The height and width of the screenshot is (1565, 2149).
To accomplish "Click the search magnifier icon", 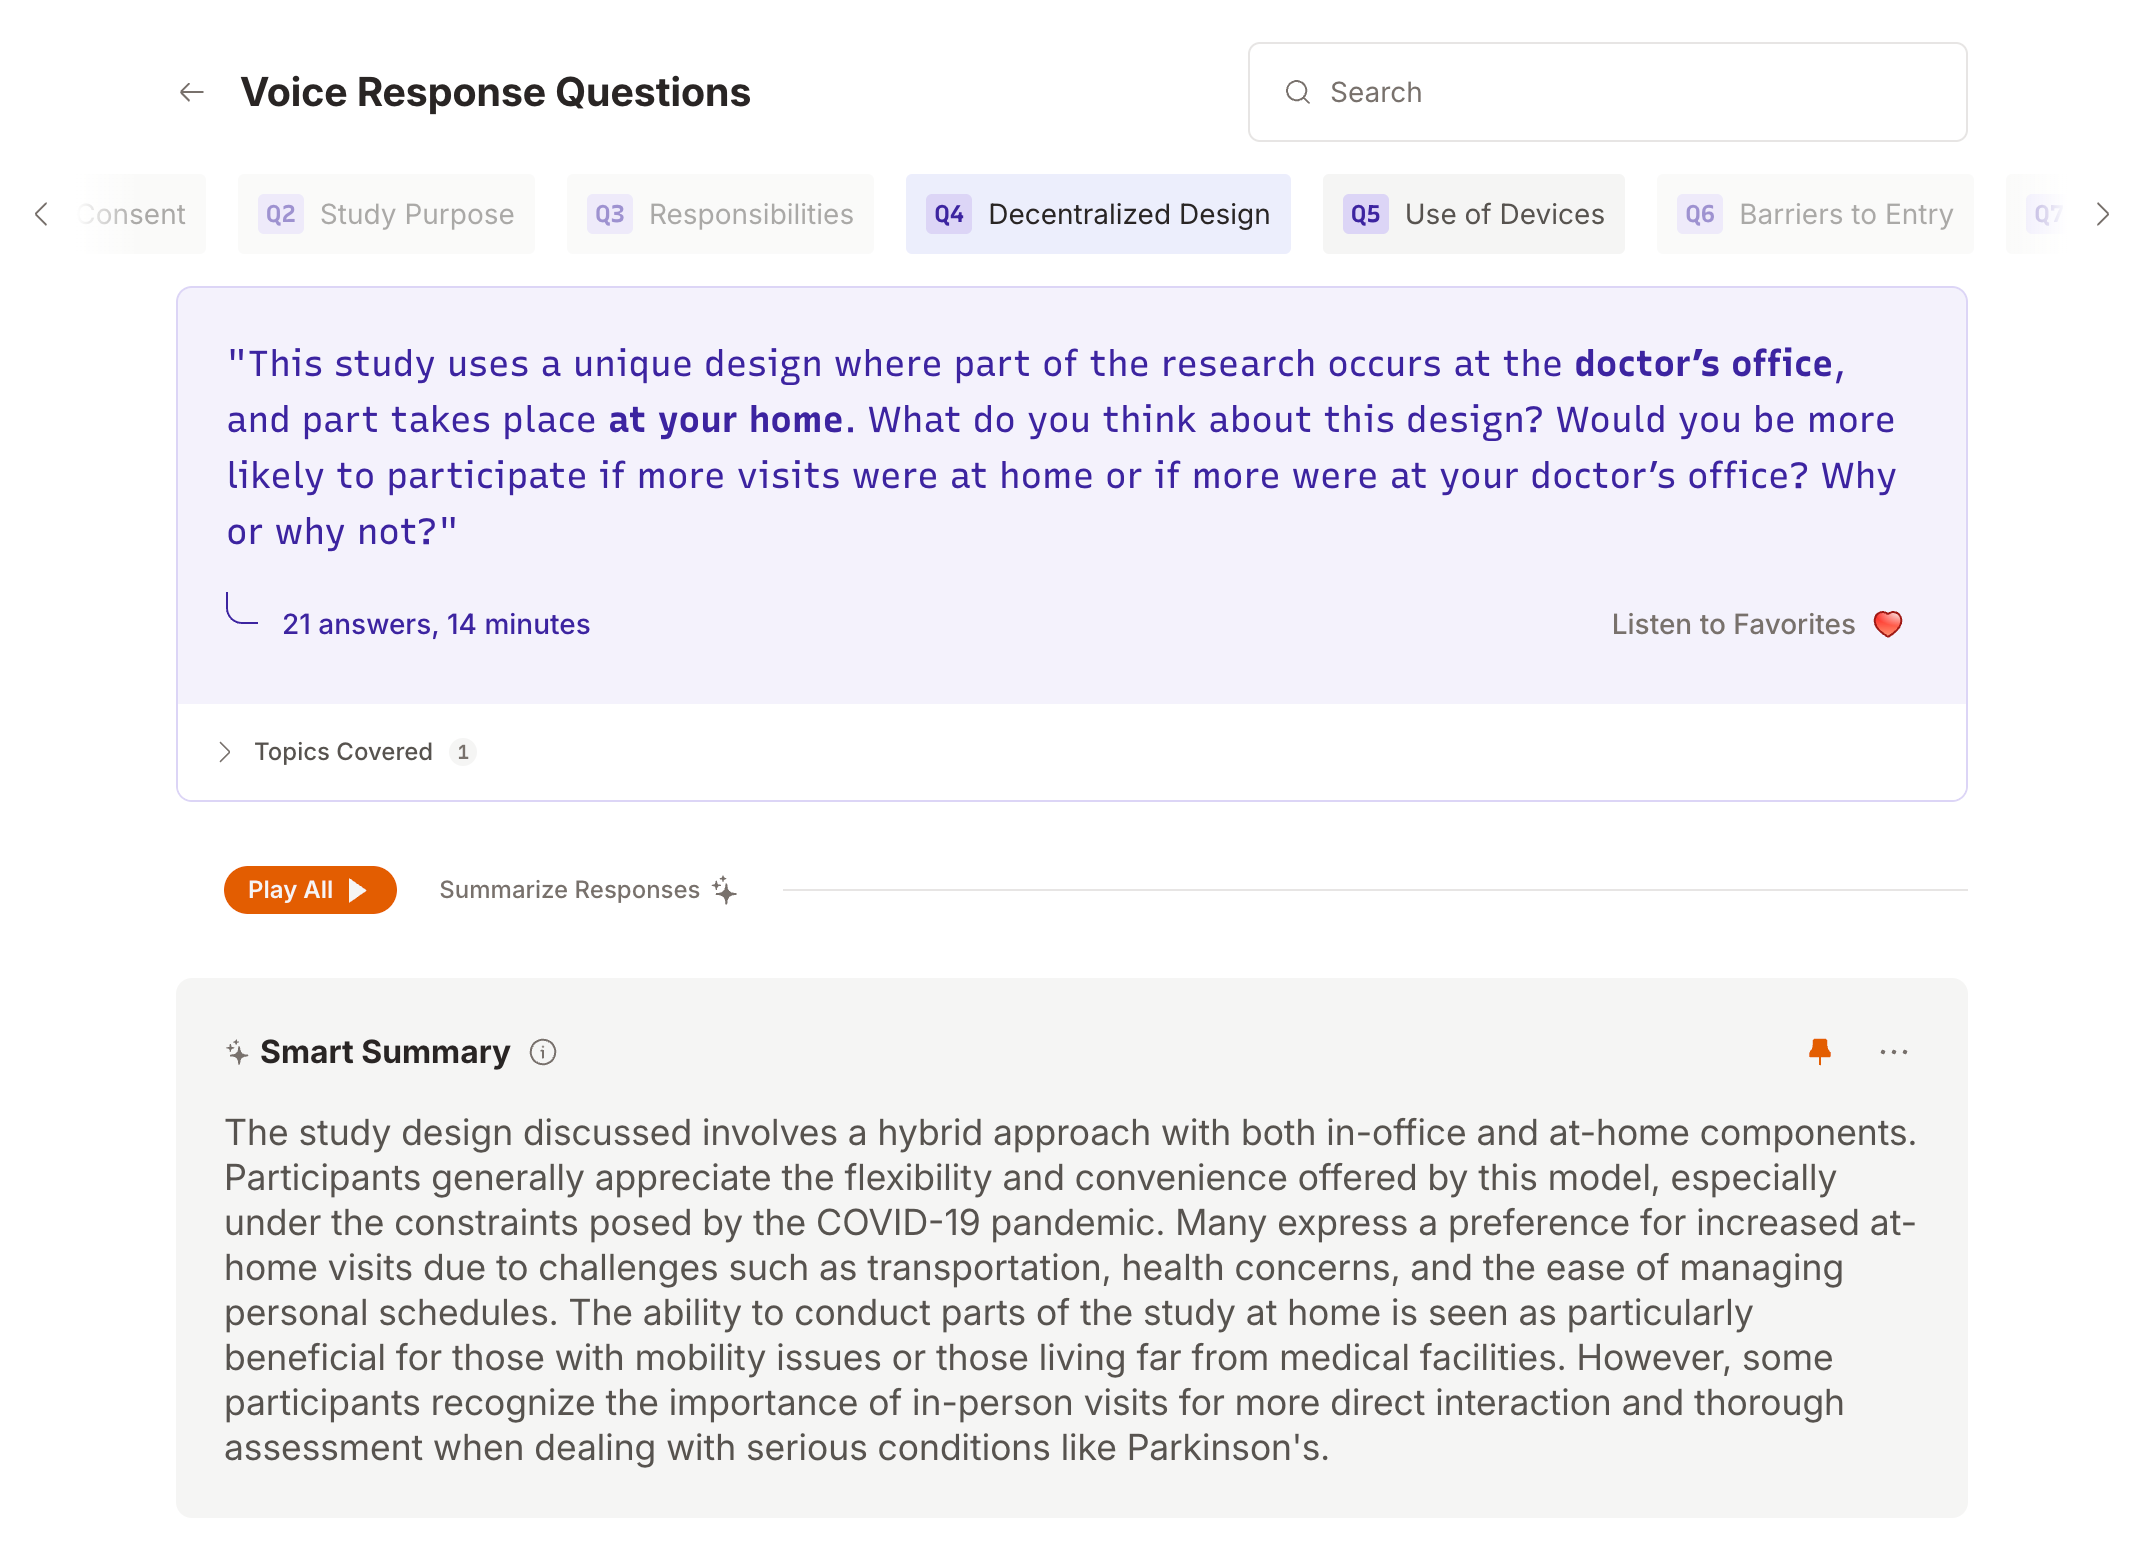I will [x=1297, y=93].
